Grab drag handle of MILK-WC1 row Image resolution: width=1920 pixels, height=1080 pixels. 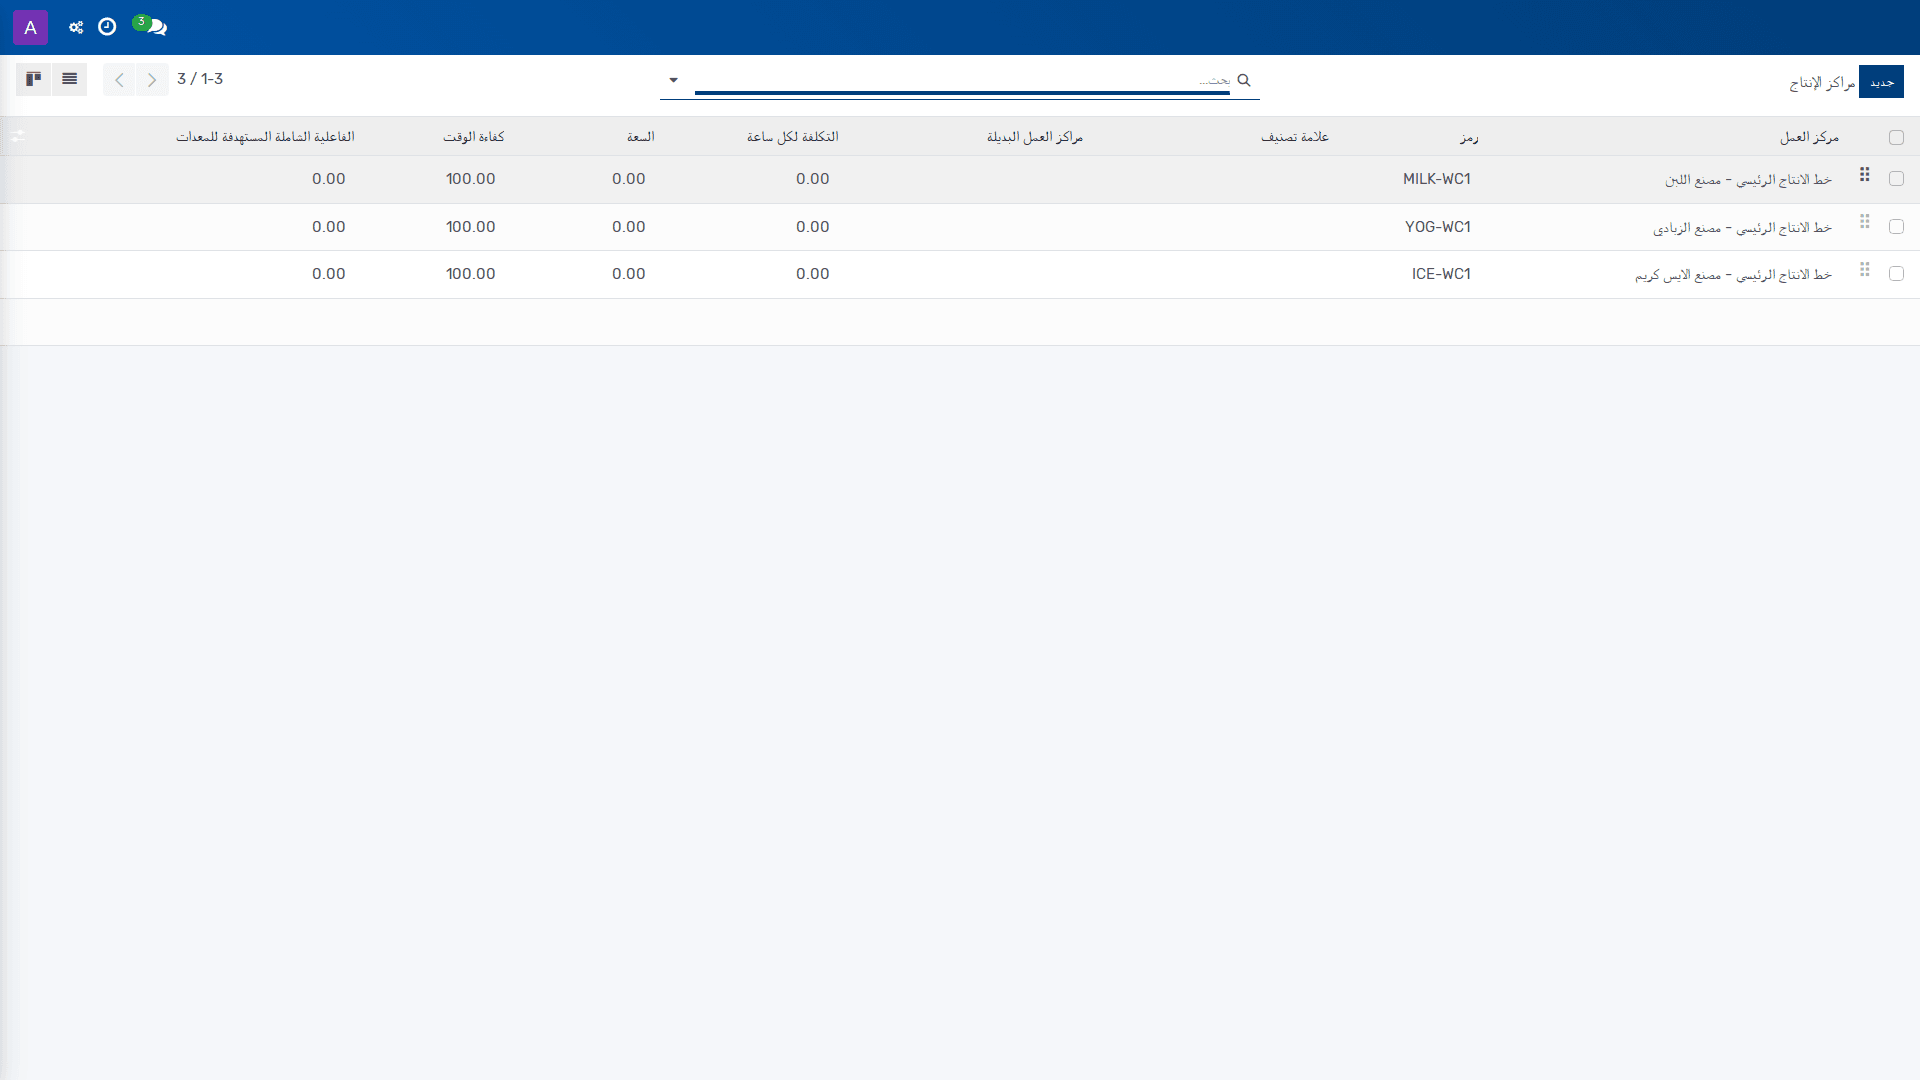[1865, 175]
